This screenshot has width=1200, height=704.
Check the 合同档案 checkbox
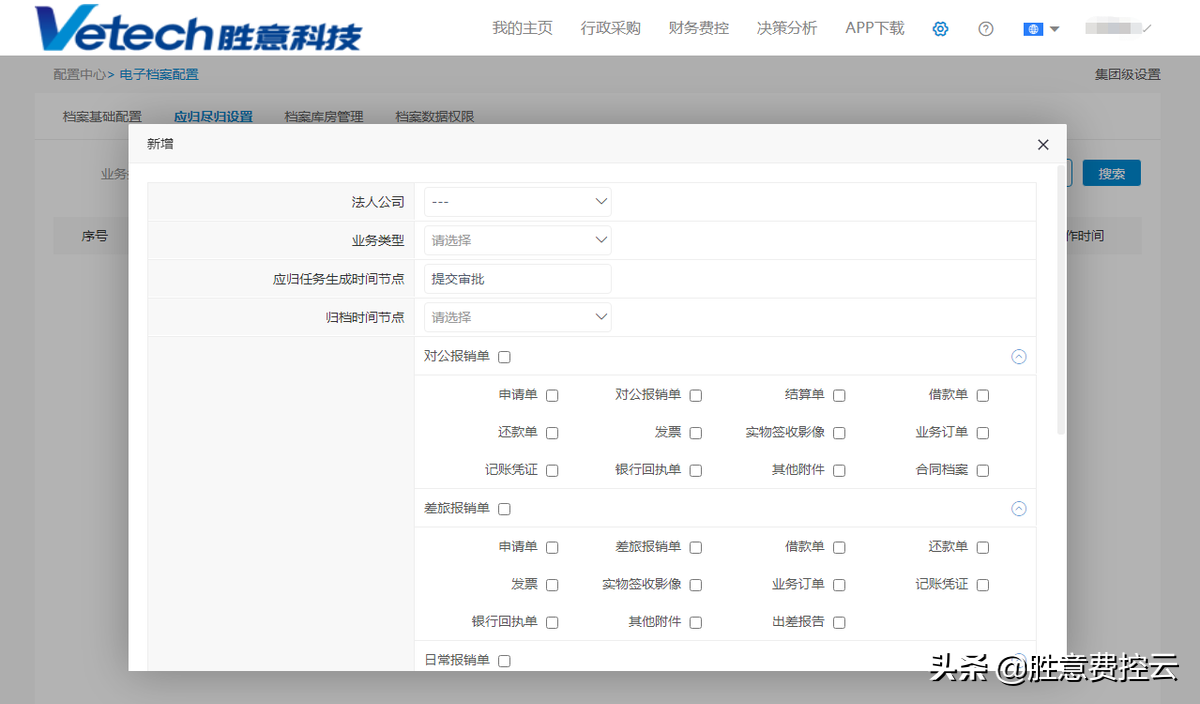click(x=983, y=470)
